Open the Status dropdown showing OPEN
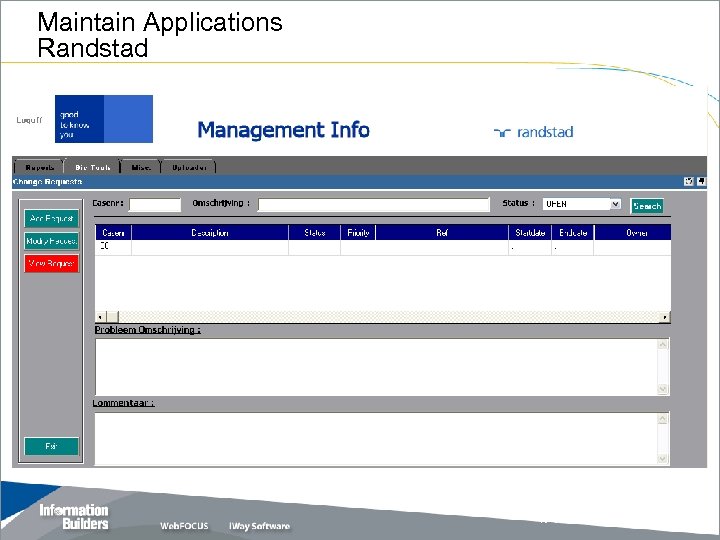Image resolution: width=720 pixels, height=540 pixels. (x=582, y=204)
